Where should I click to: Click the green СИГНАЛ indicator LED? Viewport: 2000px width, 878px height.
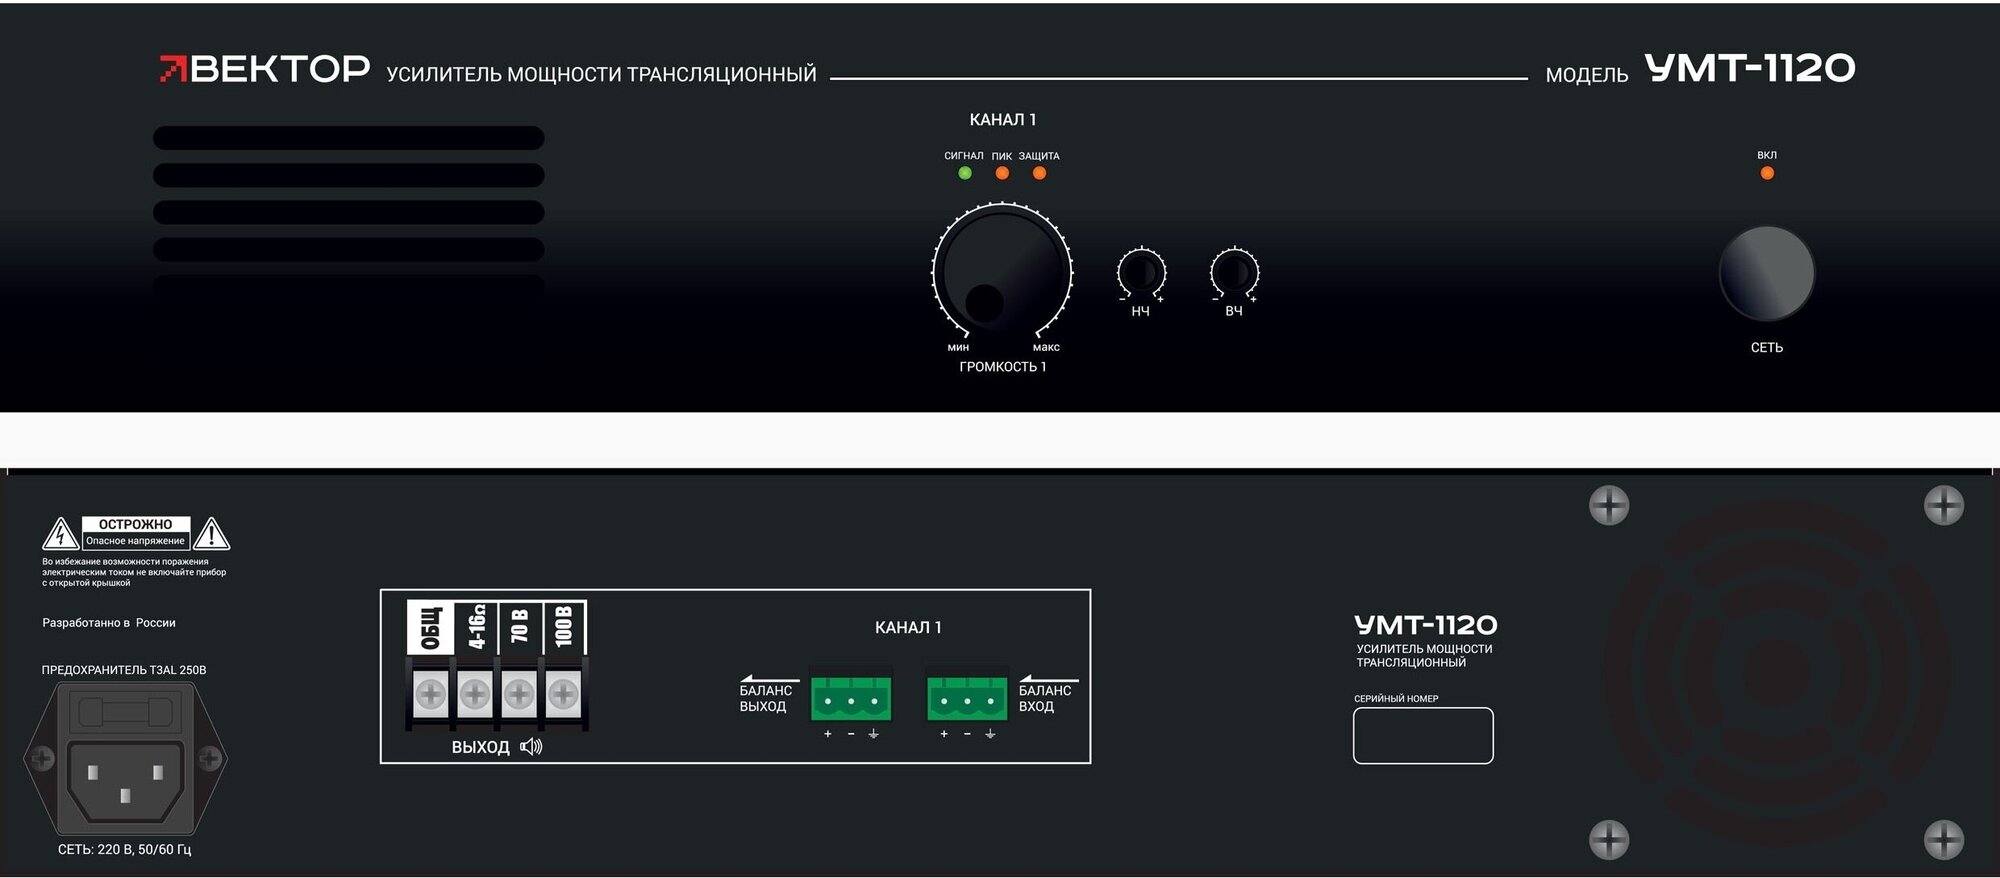965,173
